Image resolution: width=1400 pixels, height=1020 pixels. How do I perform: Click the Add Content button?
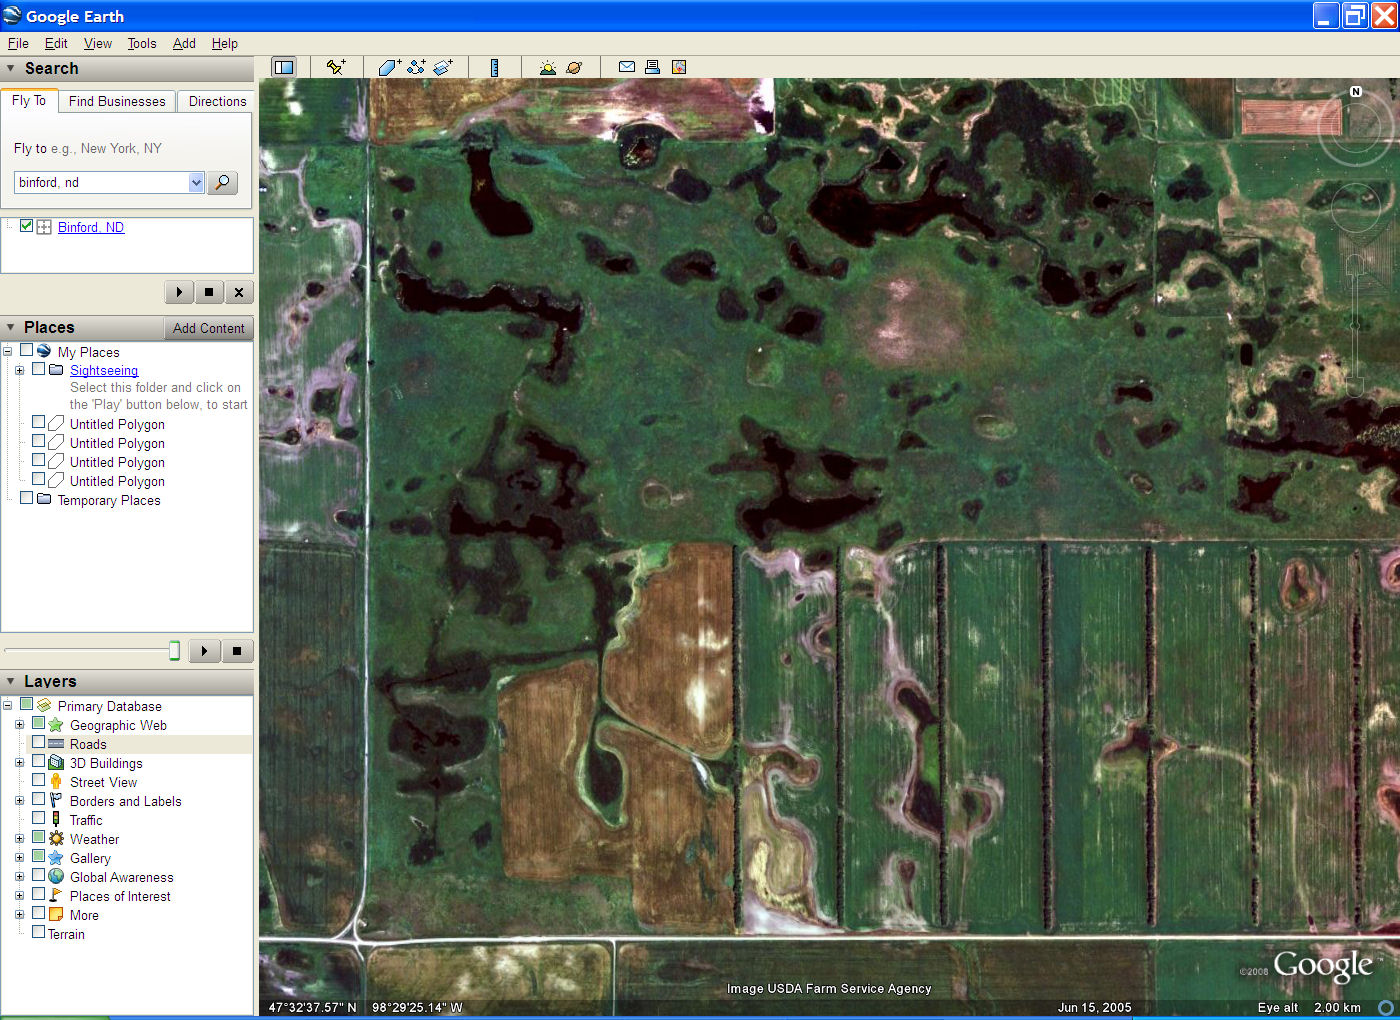pyautogui.click(x=208, y=328)
